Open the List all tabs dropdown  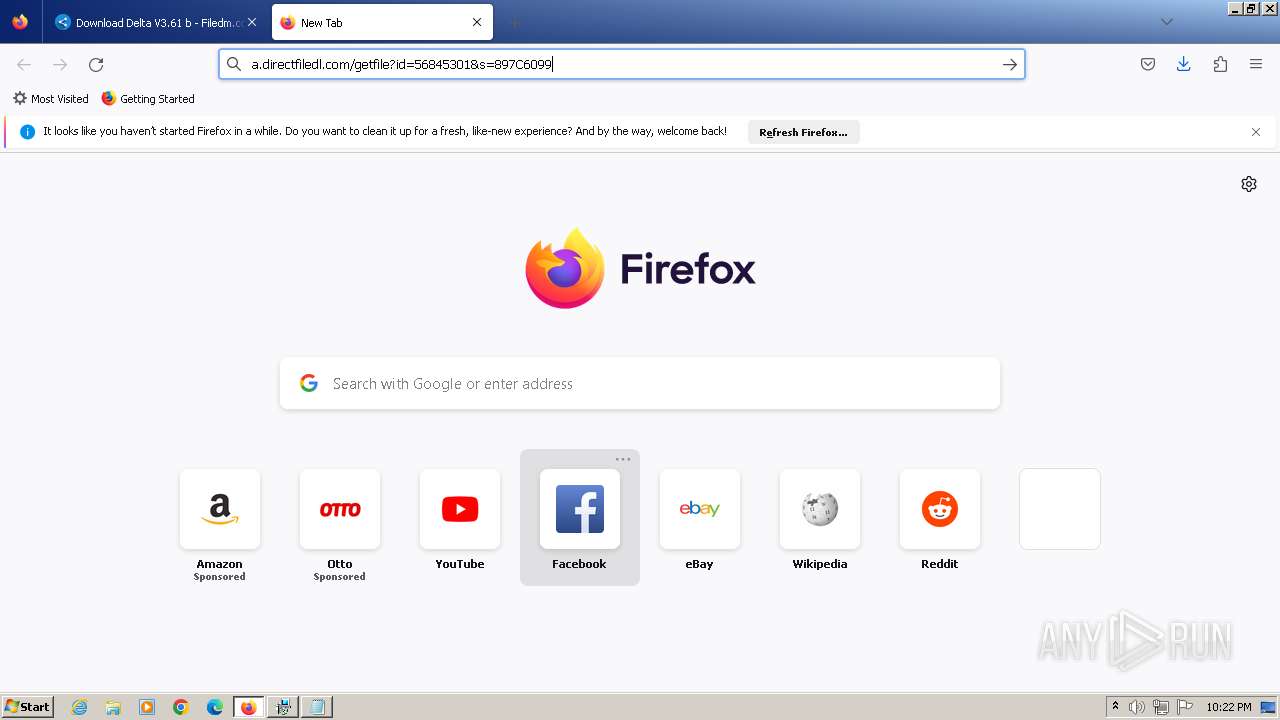point(1166,22)
